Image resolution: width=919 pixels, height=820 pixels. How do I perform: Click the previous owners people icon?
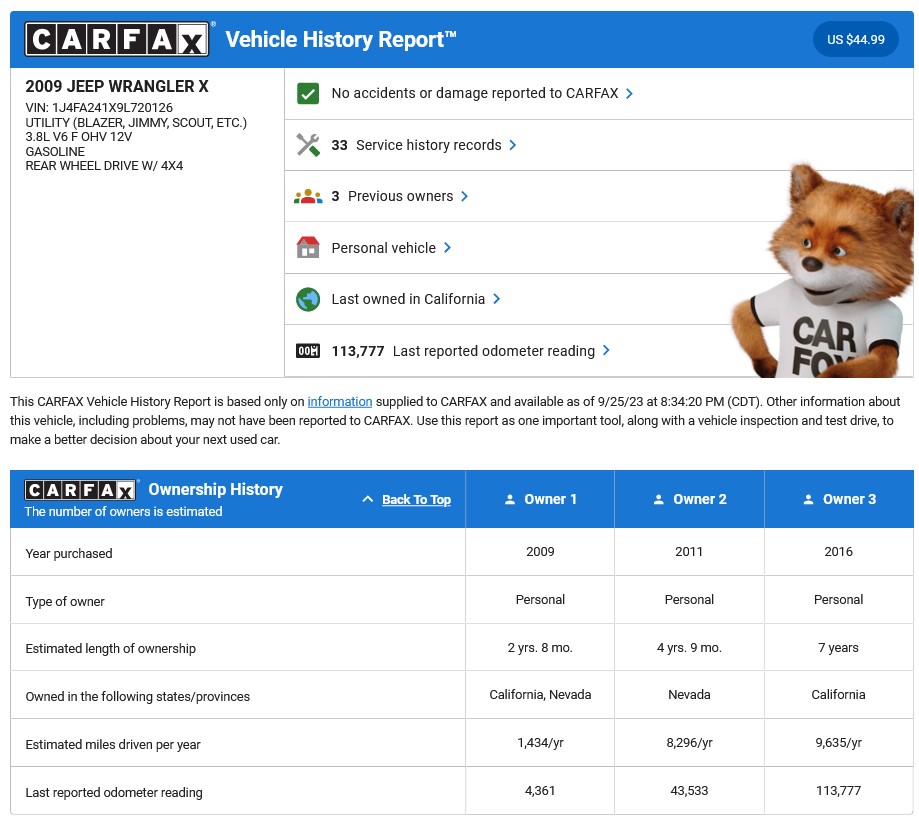coord(308,196)
